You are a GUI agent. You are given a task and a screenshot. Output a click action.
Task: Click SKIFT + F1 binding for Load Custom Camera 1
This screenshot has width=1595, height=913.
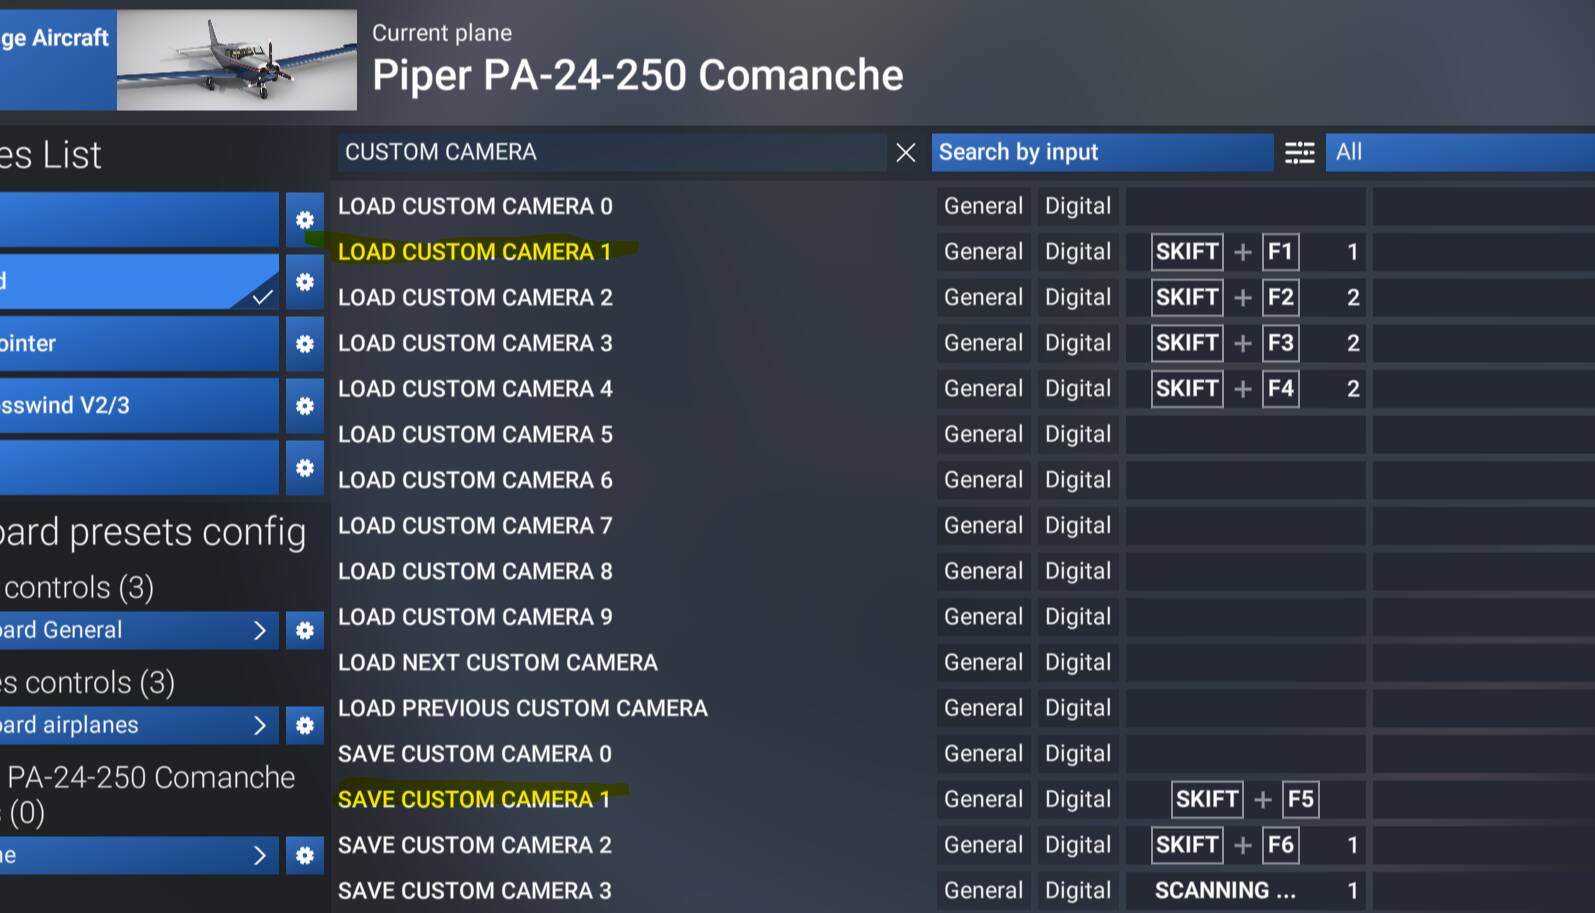(1246, 252)
